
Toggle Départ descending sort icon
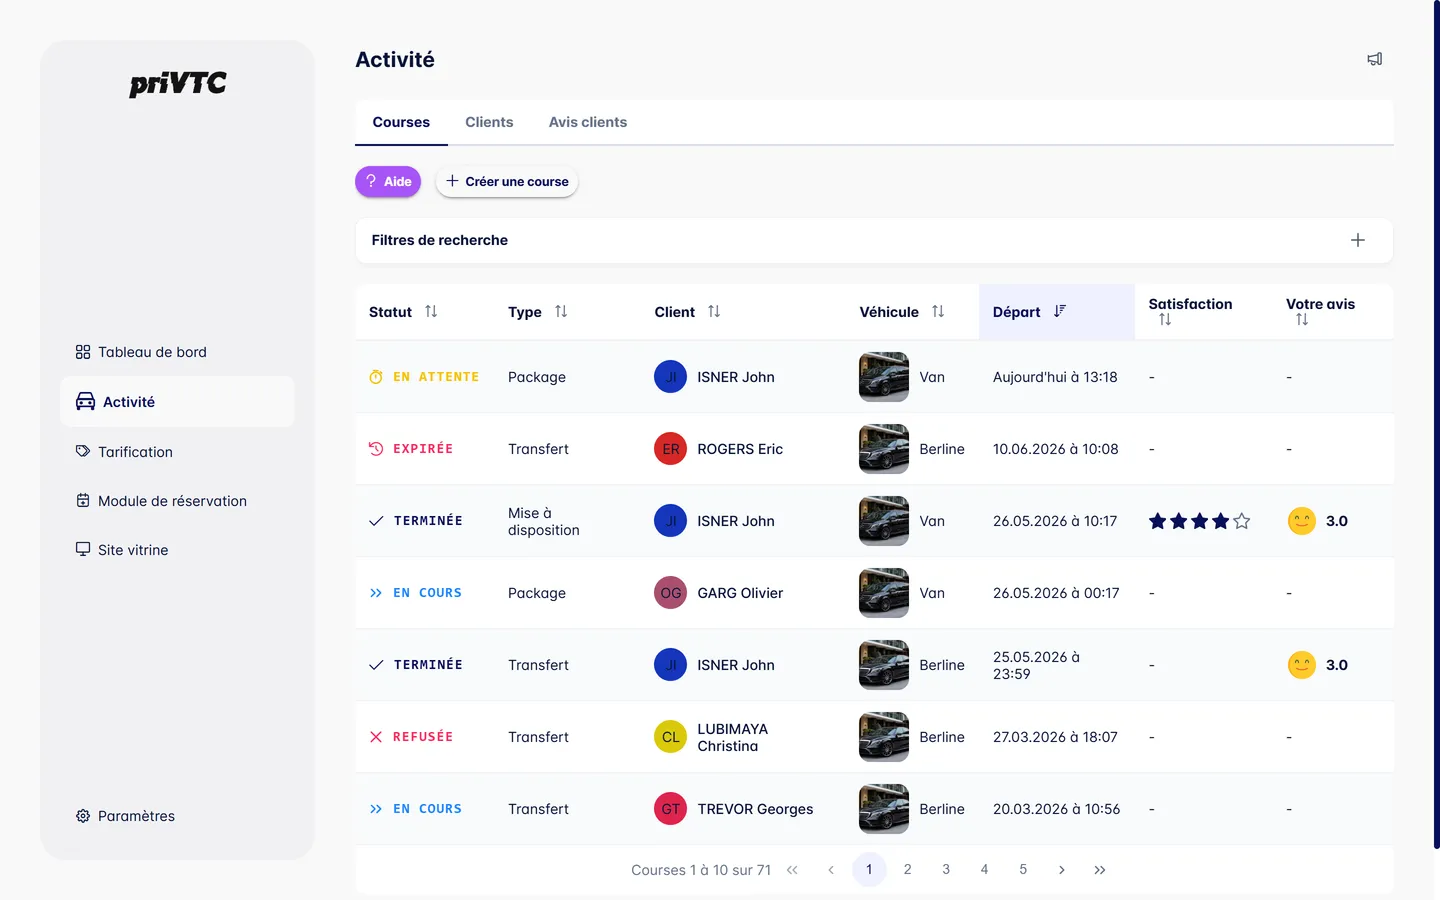(1060, 311)
